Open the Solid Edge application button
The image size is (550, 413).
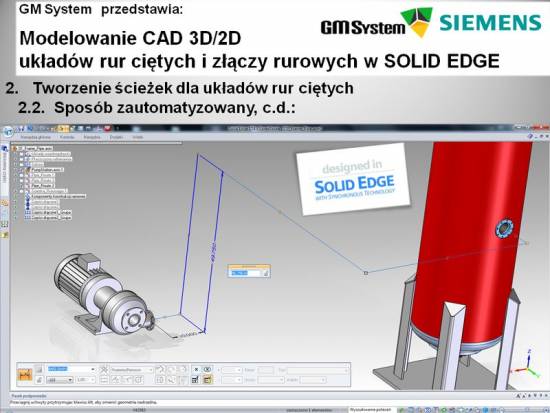click(8, 132)
